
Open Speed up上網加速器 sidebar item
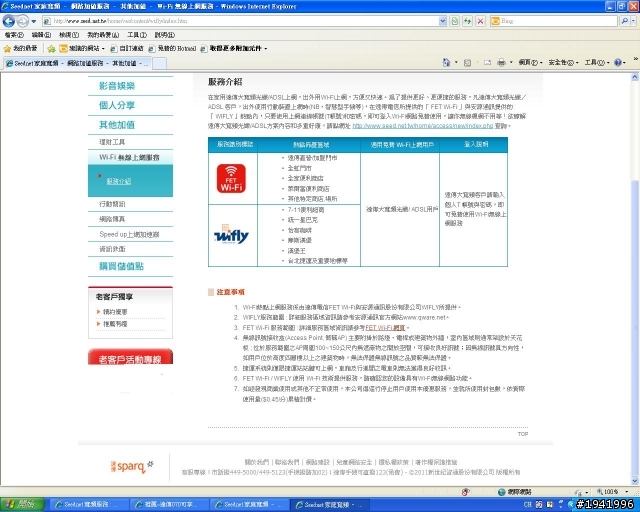tap(129, 234)
